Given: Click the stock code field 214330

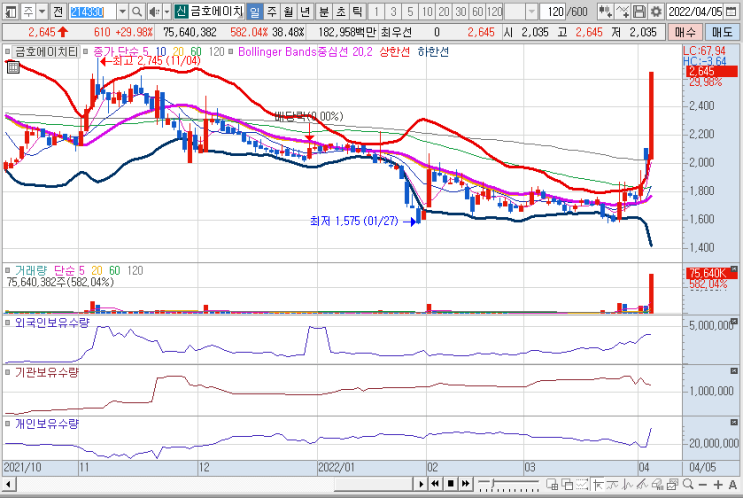Looking at the screenshot, I should (92, 11).
